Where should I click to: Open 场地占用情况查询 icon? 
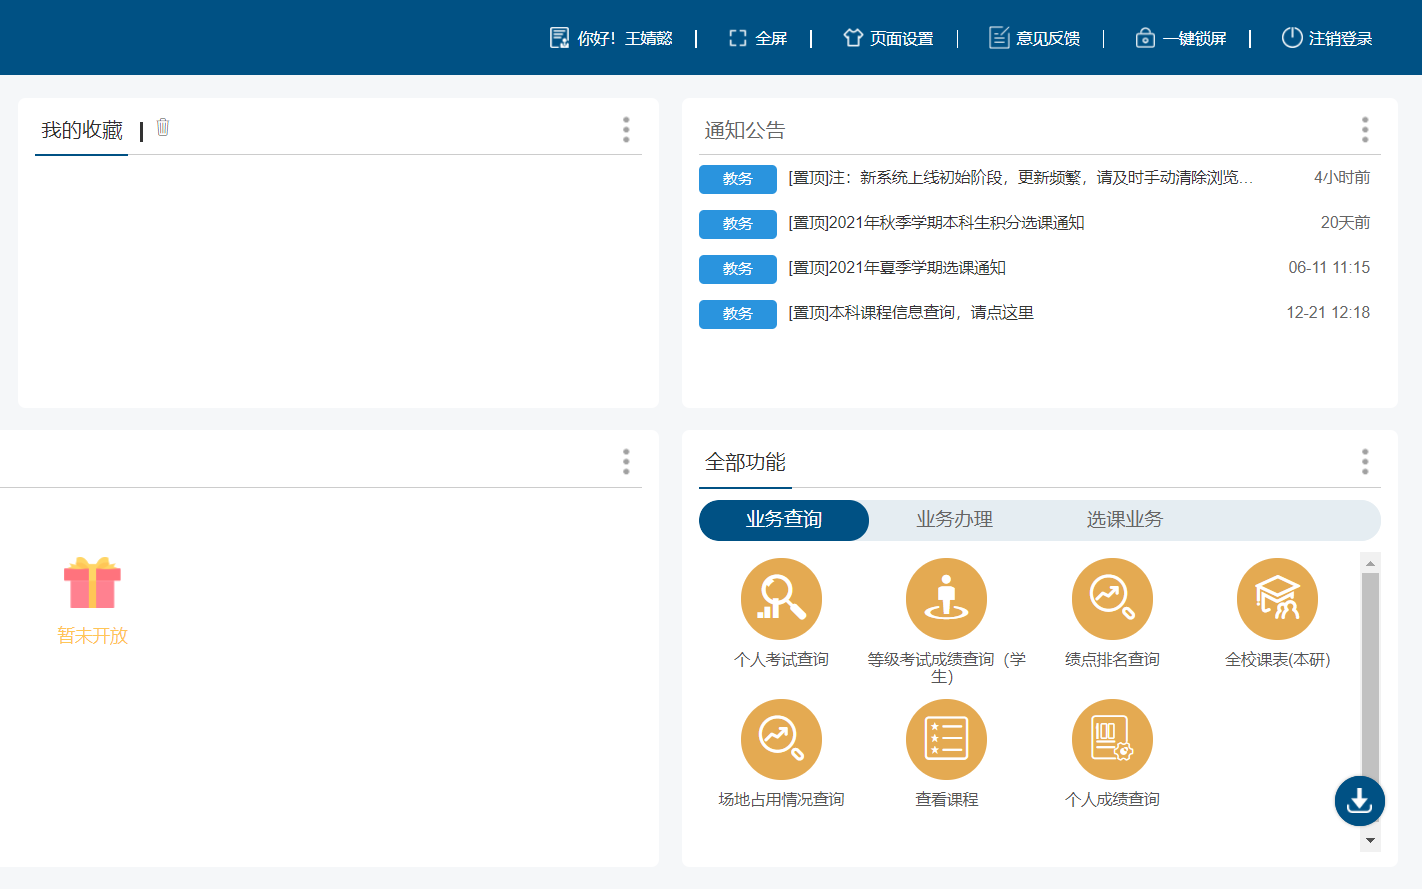click(x=781, y=740)
